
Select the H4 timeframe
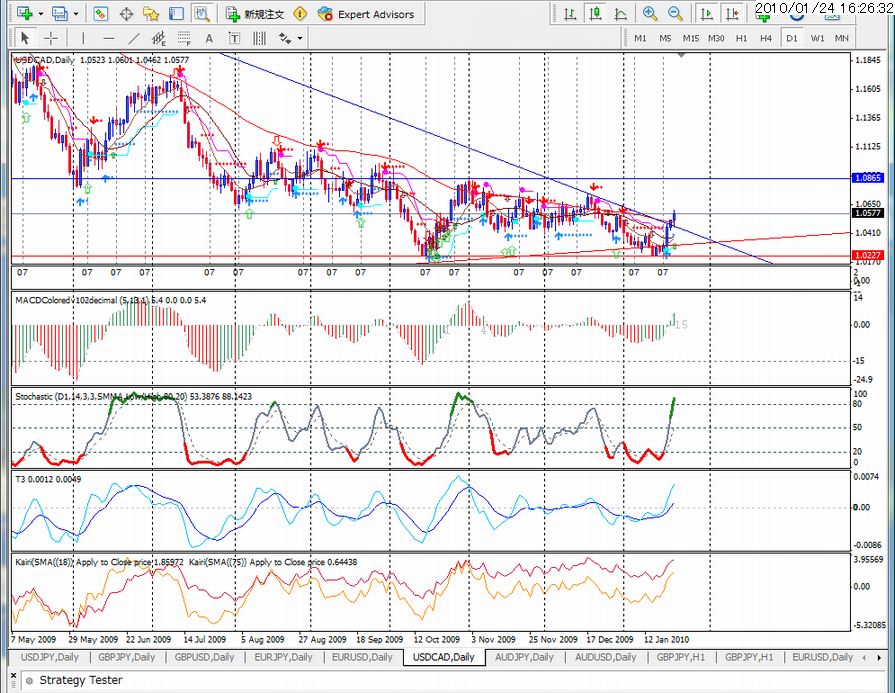(766, 38)
